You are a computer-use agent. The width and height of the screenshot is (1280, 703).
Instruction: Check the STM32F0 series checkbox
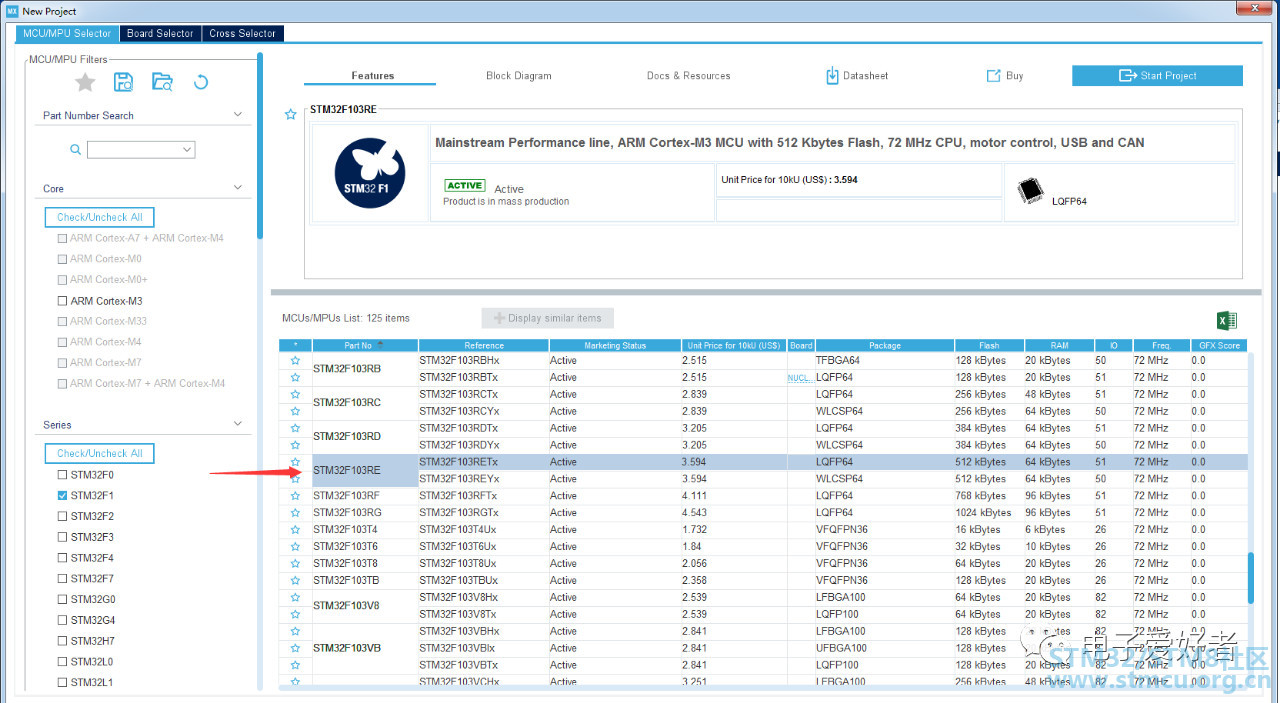[x=63, y=475]
